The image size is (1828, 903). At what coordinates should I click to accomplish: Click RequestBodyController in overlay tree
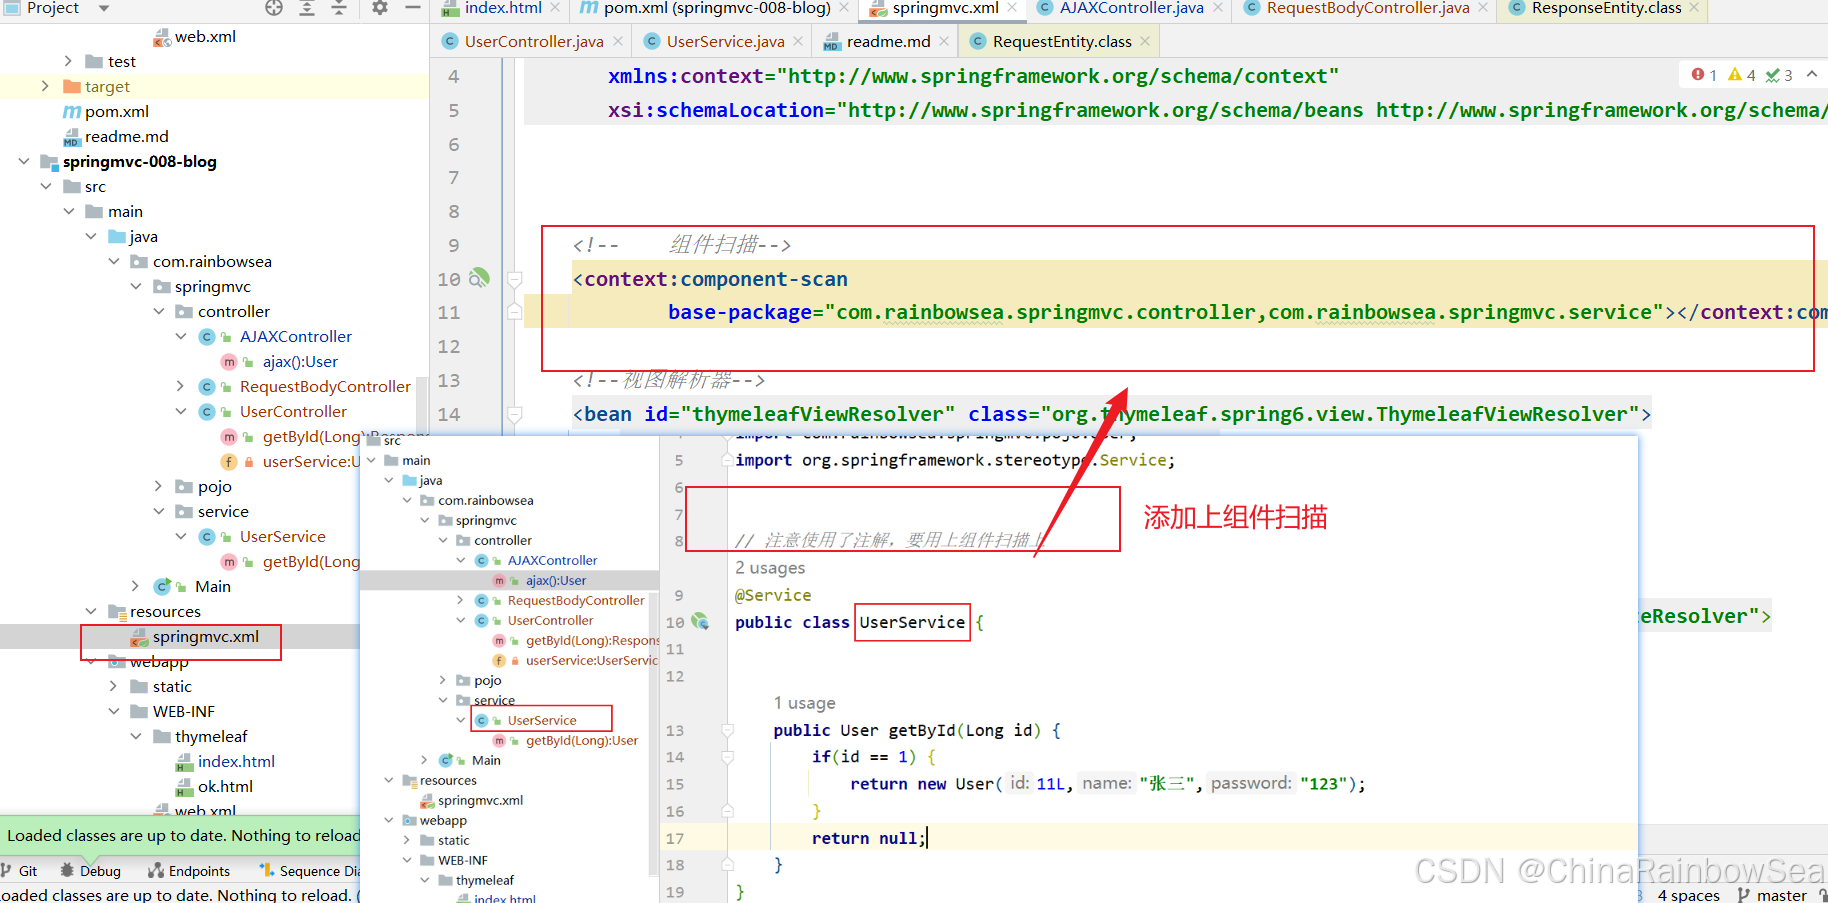[576, 600]
